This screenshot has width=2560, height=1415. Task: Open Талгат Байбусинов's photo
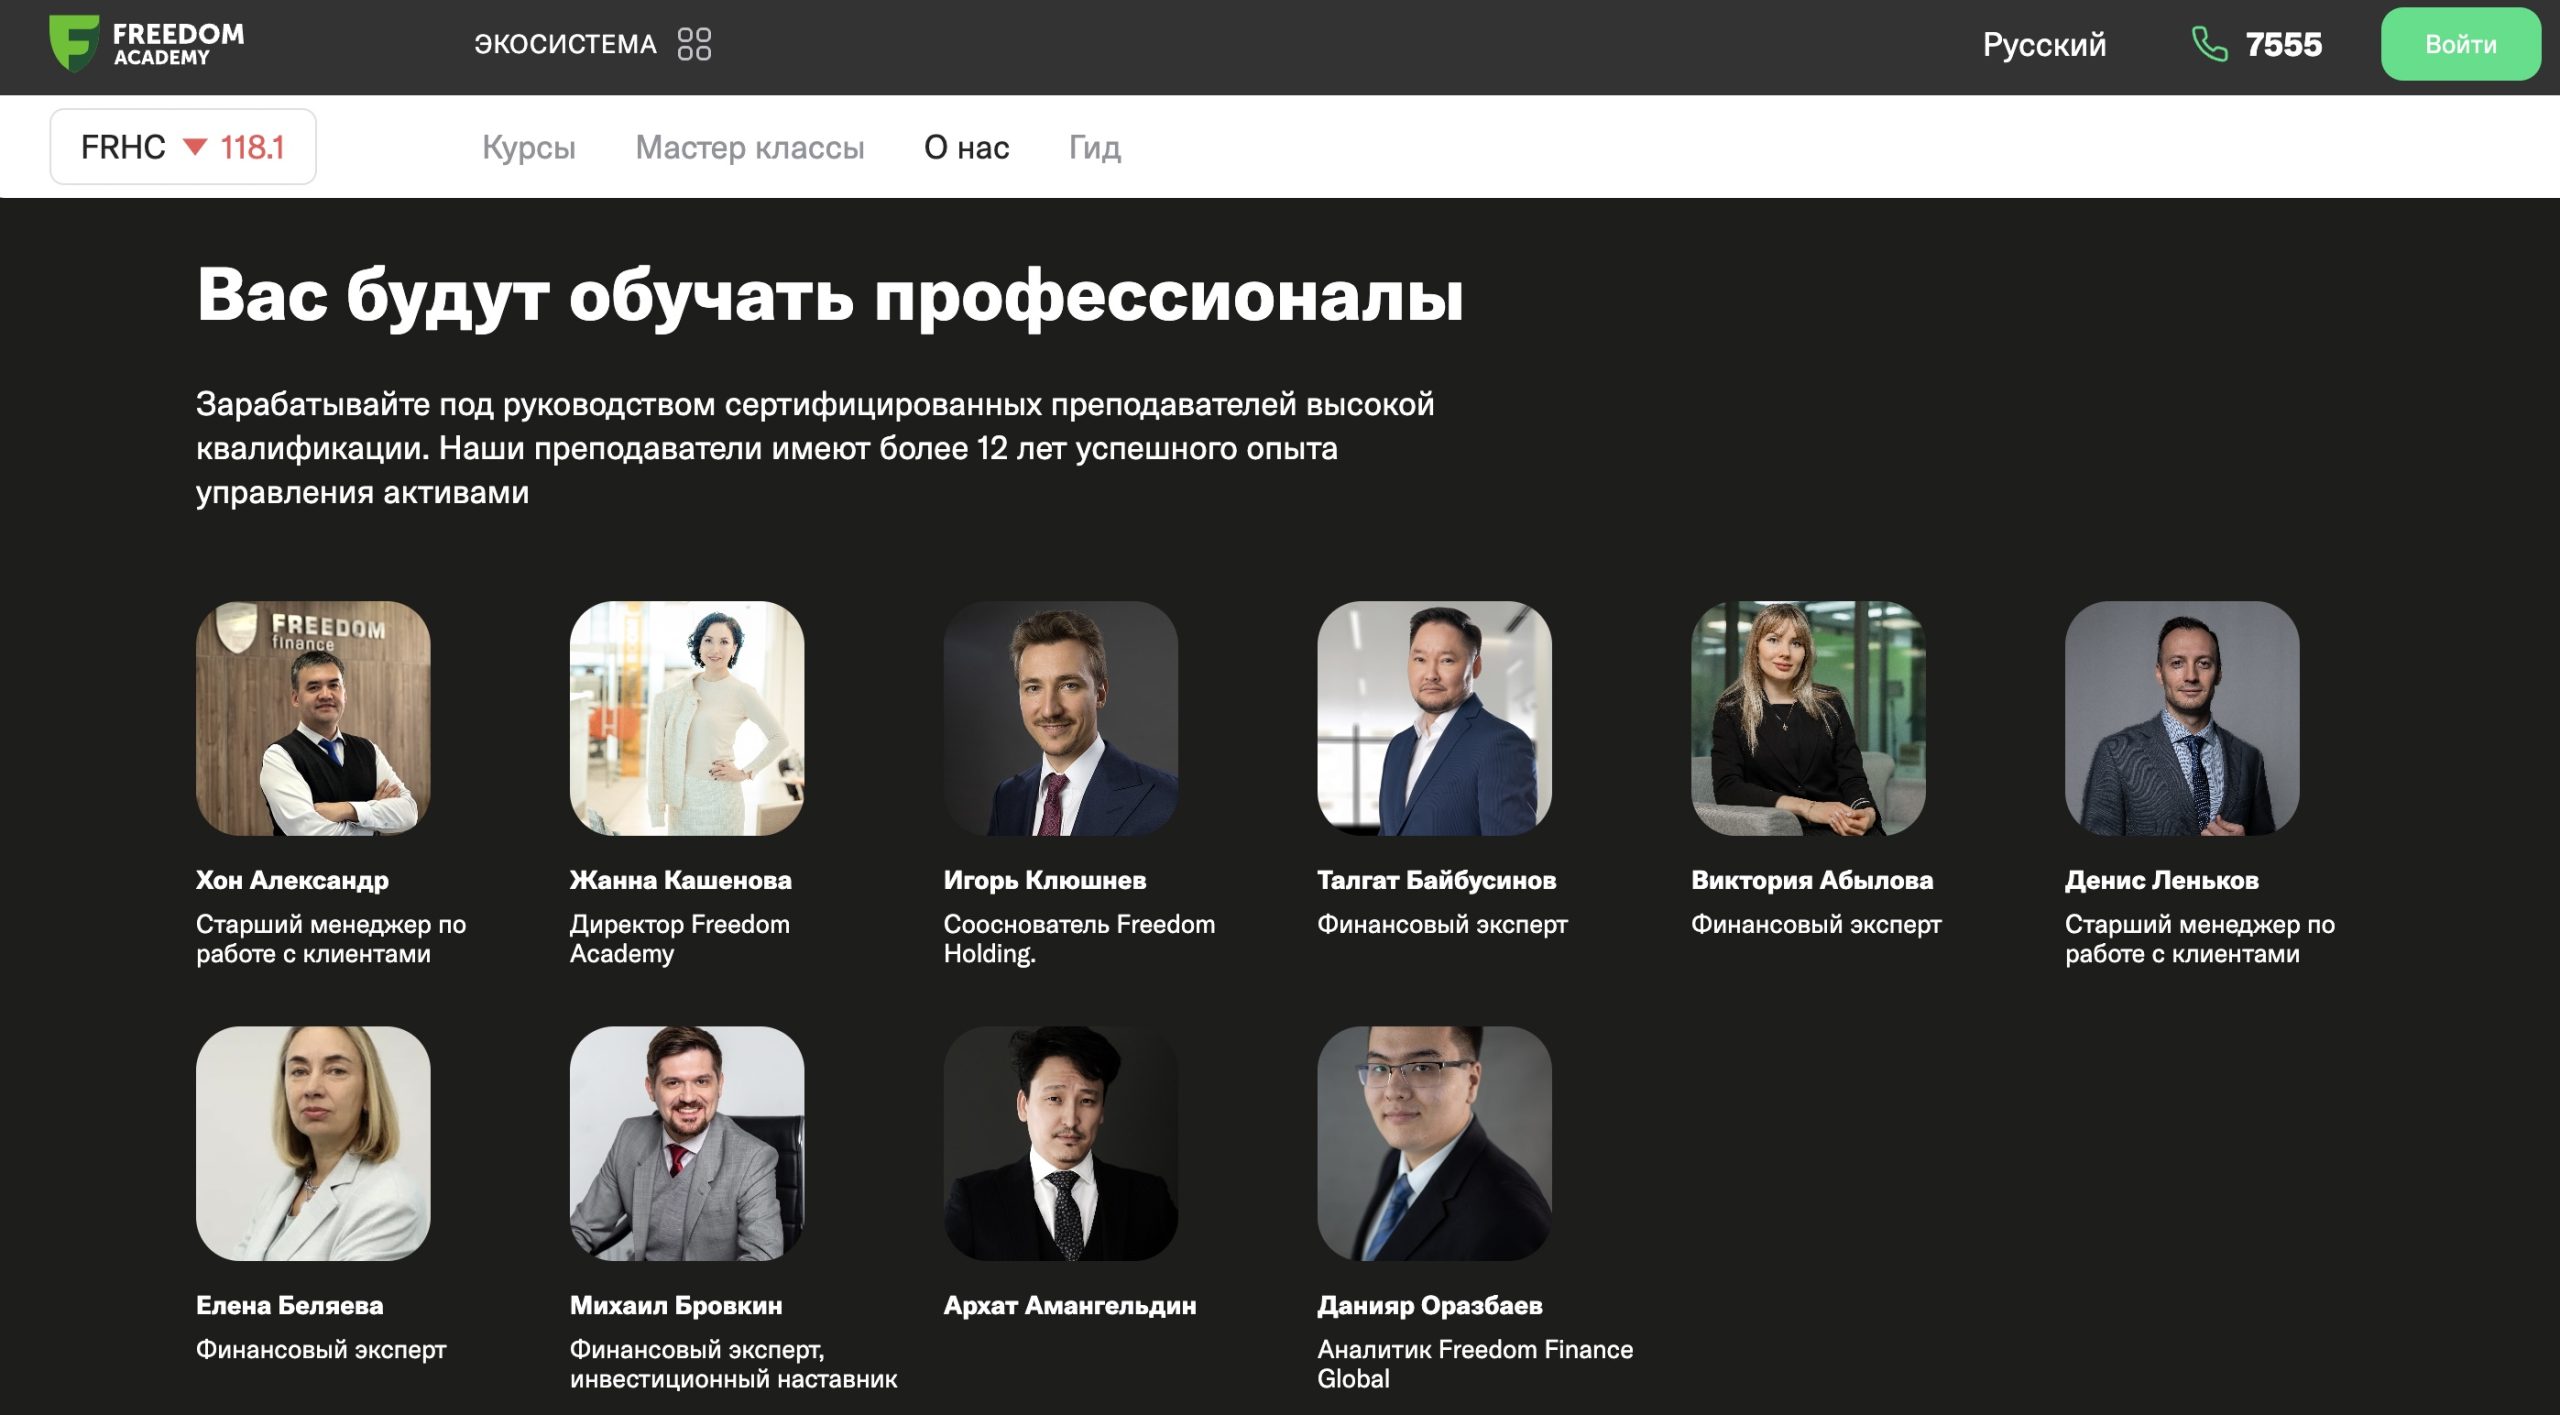[1434, 718]
